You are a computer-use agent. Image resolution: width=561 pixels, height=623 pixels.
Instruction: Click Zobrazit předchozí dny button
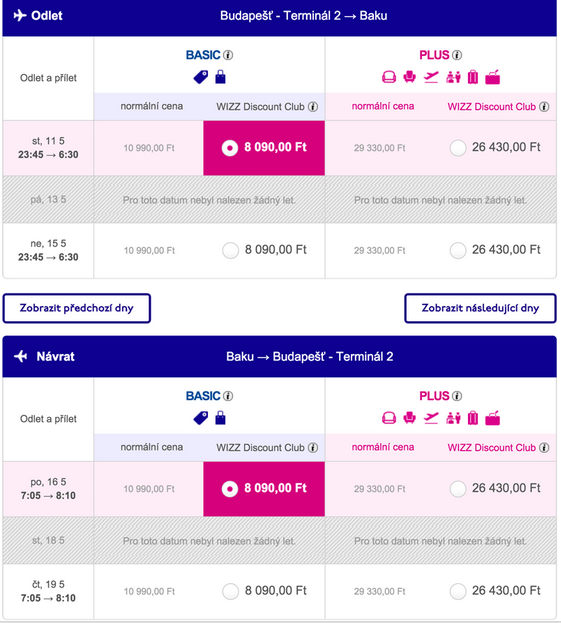coord(77,308)
